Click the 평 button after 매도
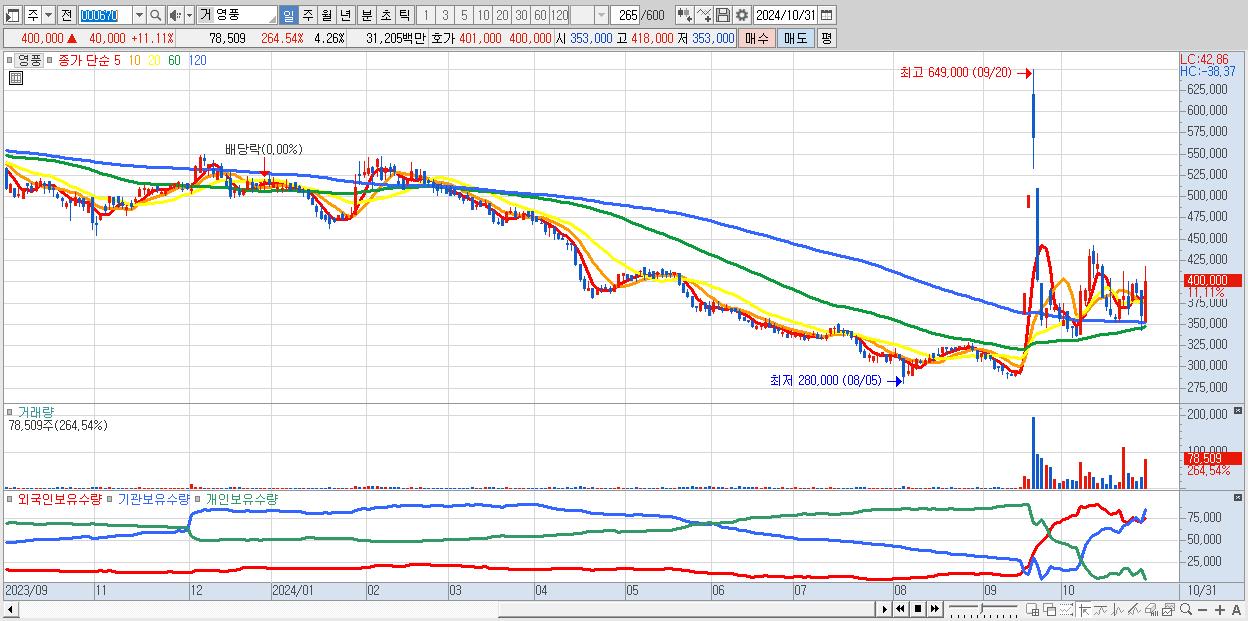This screenshot has width=1248, height=621. (x=826, y=38)
